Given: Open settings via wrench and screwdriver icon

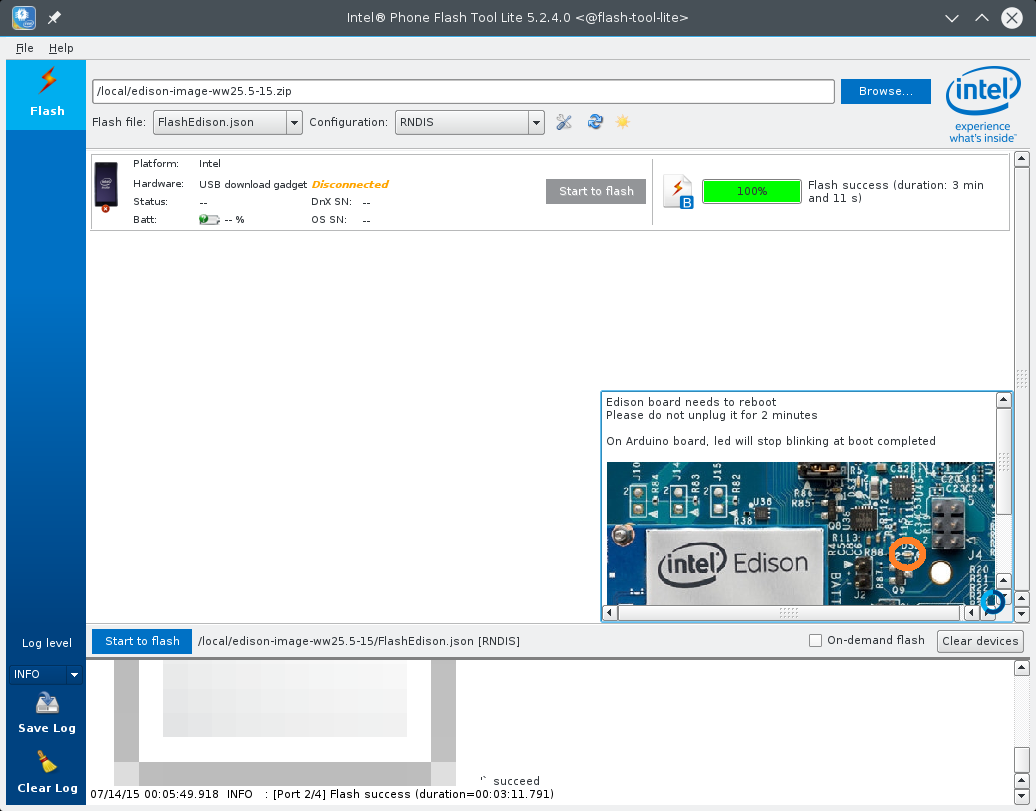Looking at the screenshot, I should coord(564,122).
